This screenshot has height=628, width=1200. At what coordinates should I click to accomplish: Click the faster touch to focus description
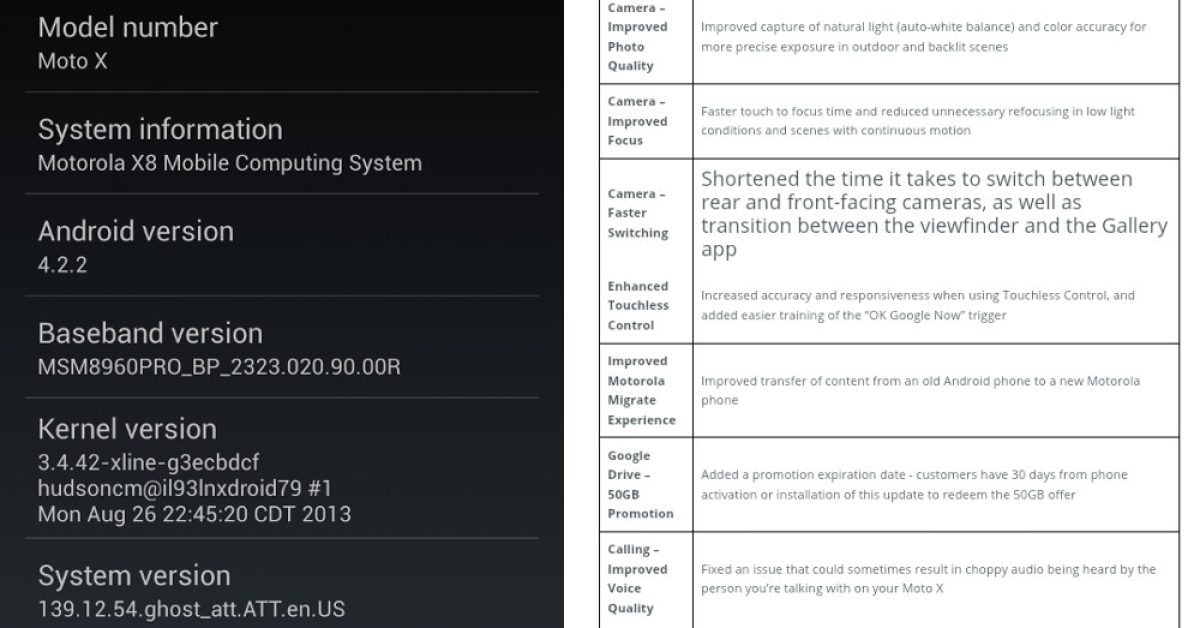point(917,121)
